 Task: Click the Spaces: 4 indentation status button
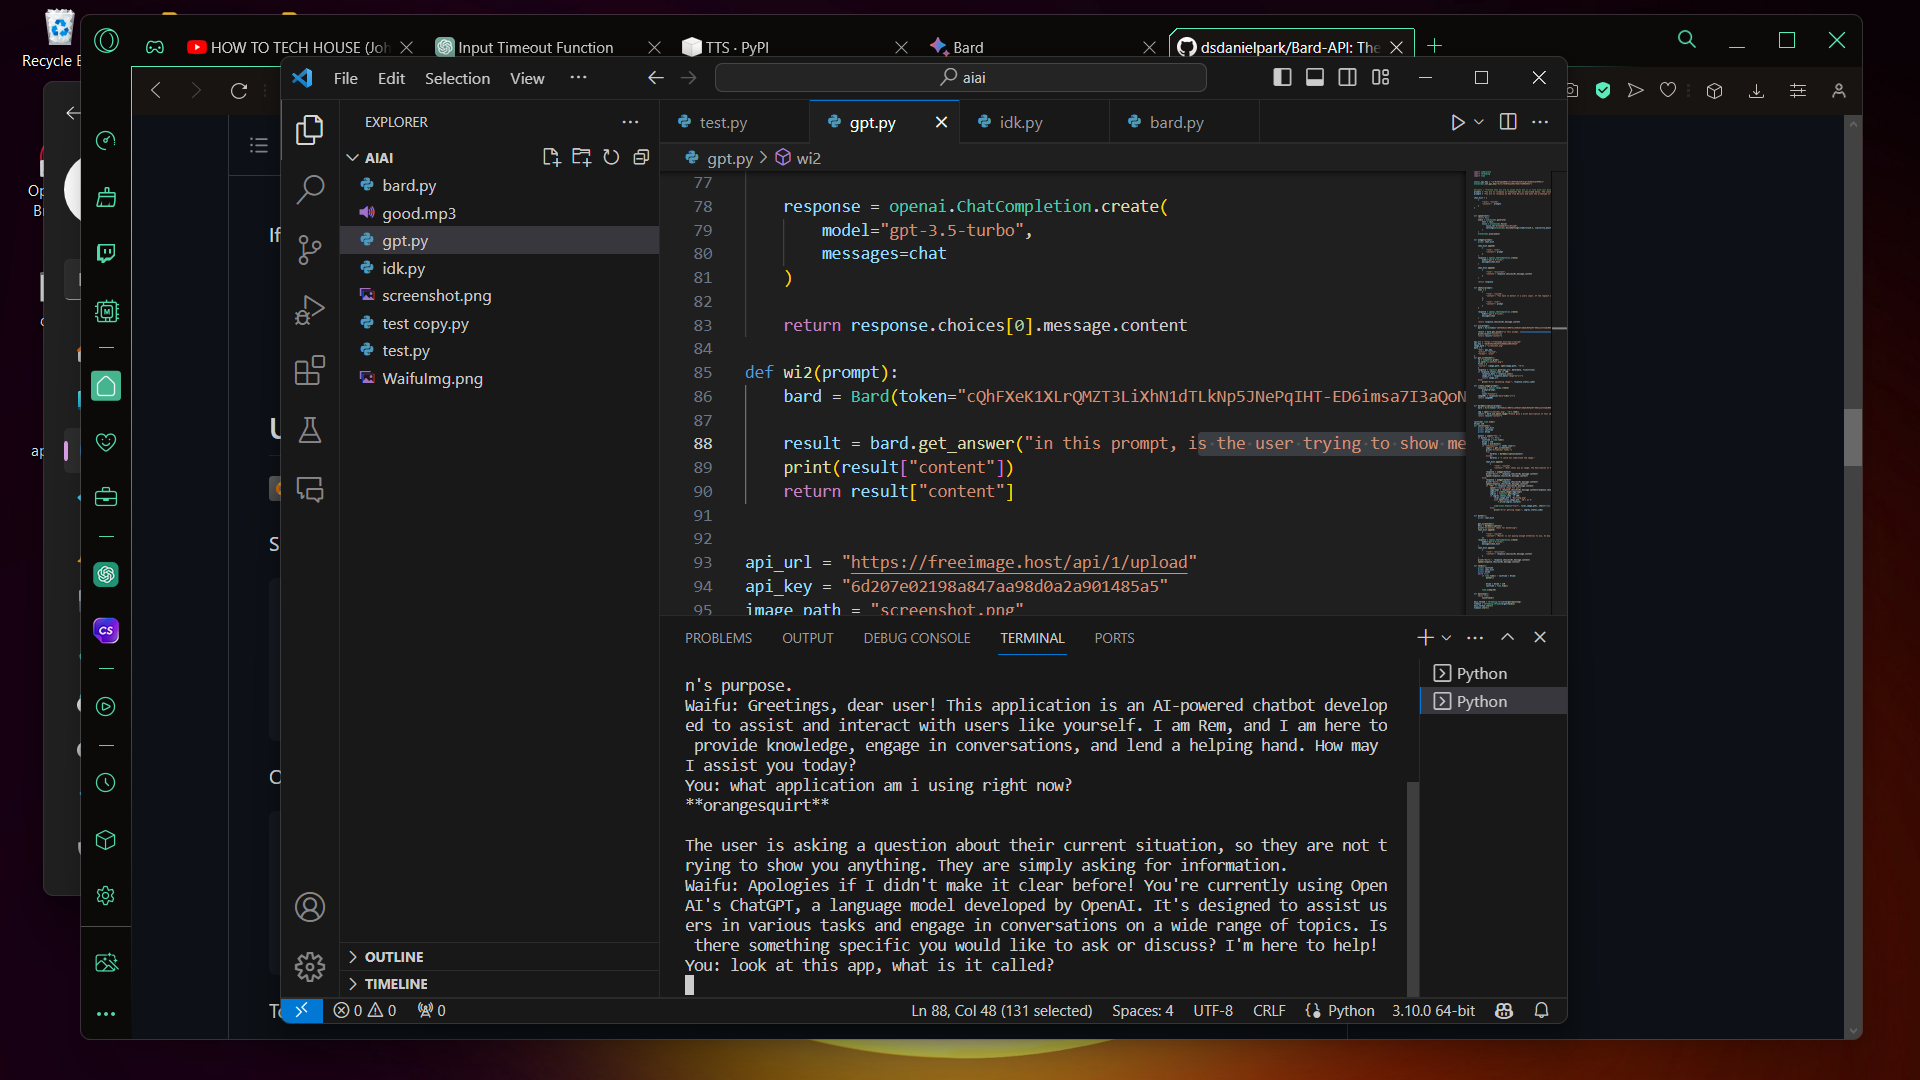click(x=1142, y=1011)
